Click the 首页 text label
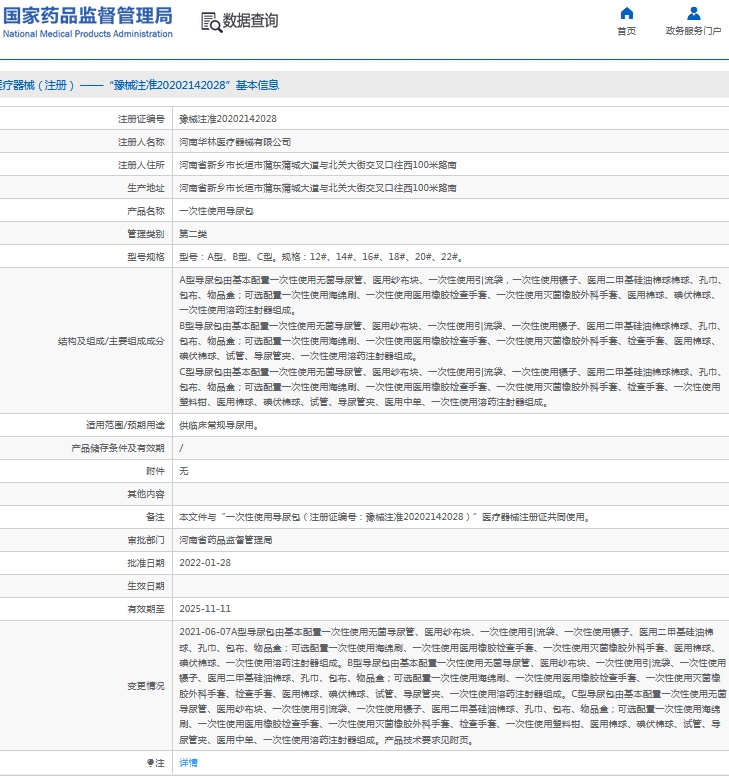The height and width of the screenshot is (778, 729). pyautogui.click(x=626, y=31)
